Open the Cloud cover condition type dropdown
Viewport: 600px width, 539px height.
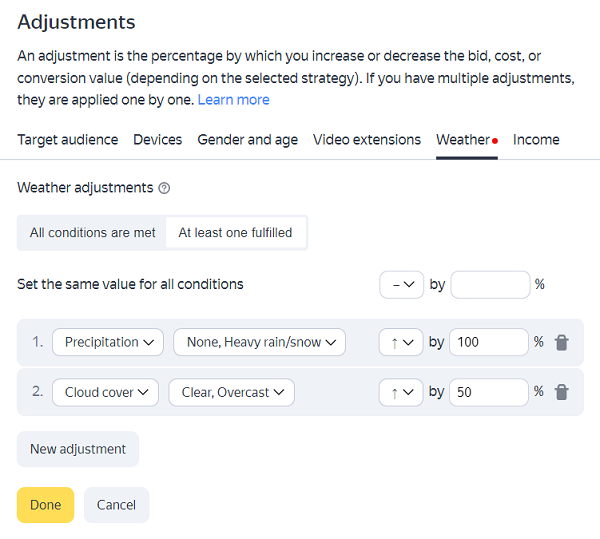tap(105, 392)
